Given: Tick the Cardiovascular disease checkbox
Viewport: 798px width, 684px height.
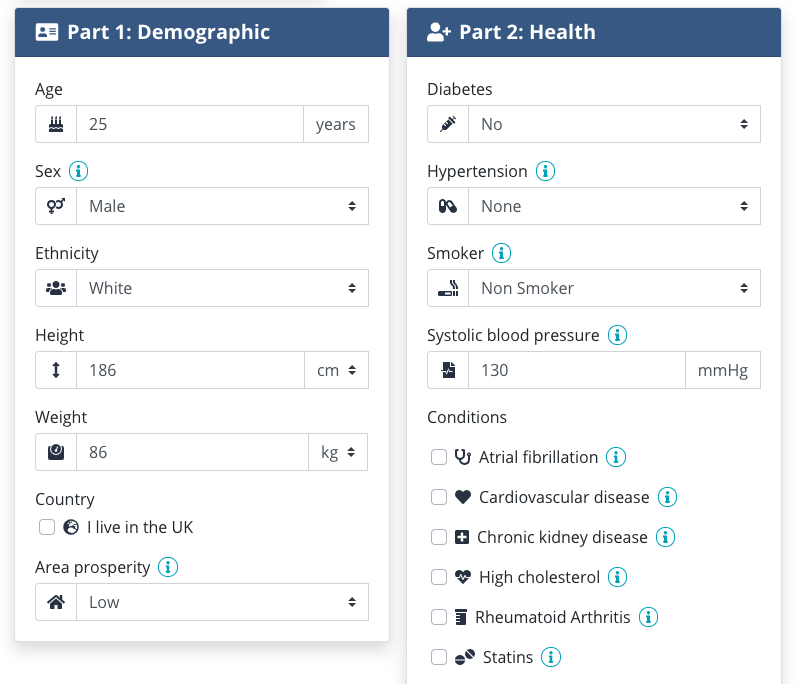Looking at the screenshot, I should [x=439, y=497].
